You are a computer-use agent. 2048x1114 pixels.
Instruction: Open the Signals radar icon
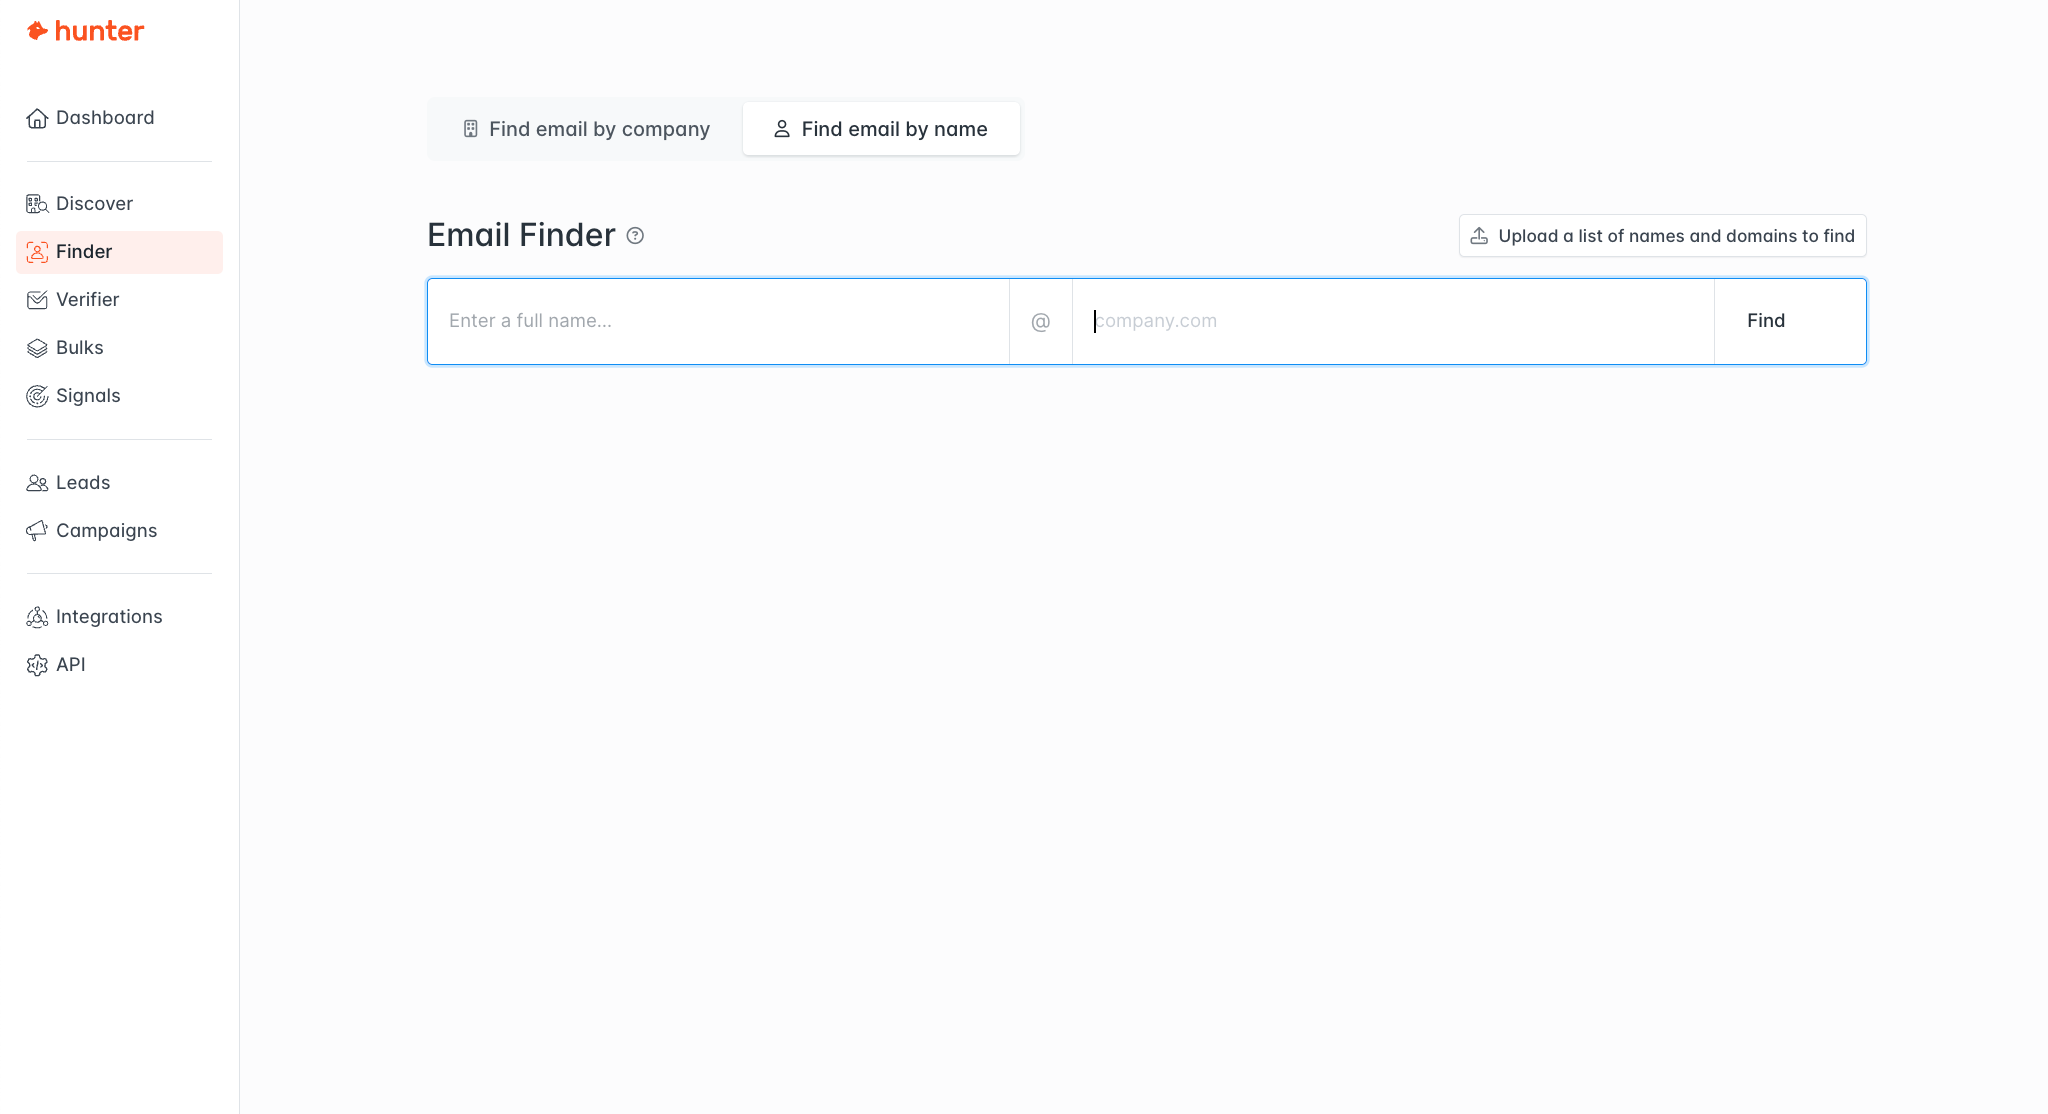[x=37, y=396]
